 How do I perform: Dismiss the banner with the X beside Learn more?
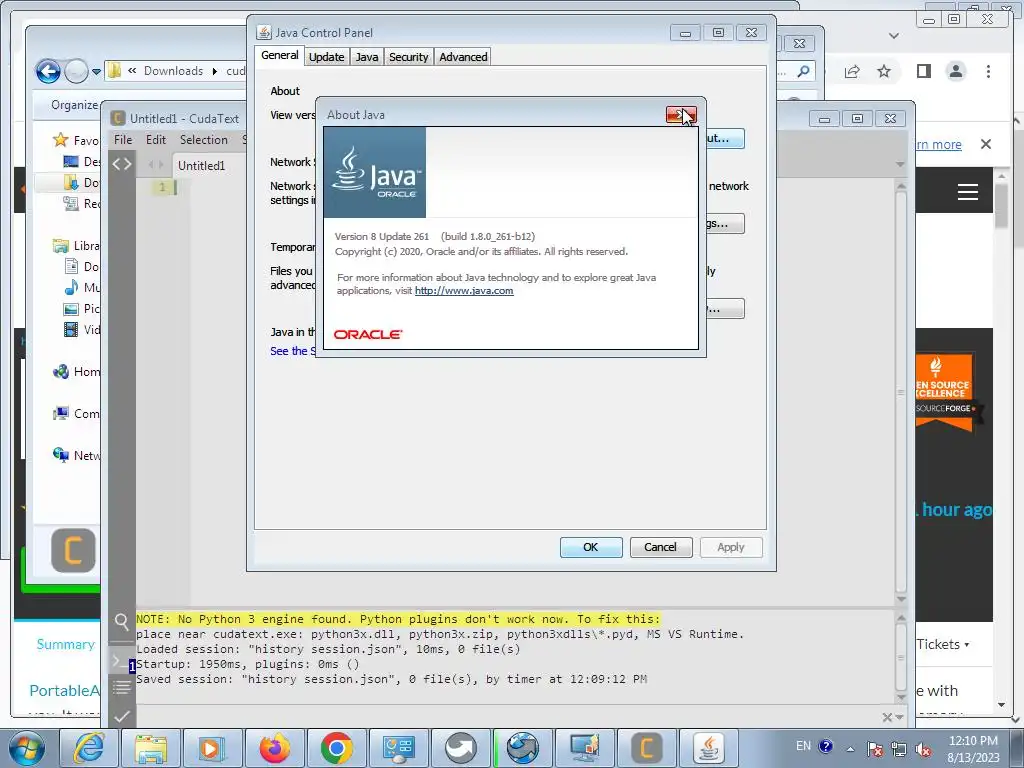[x=986, y=144]
